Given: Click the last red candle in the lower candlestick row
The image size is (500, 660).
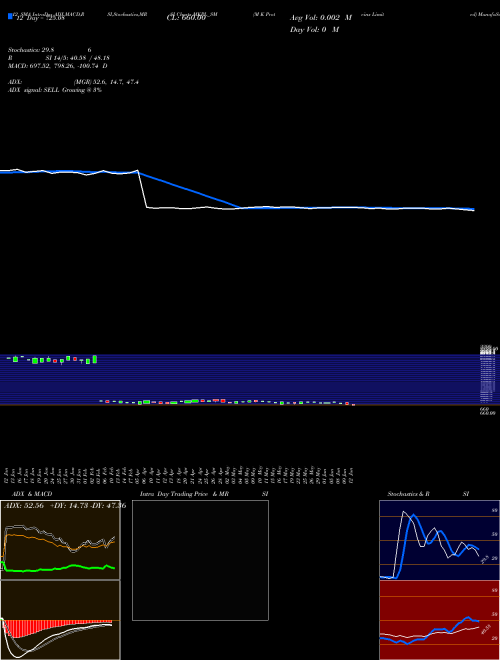Looking at the screenshot, I should tap(354, 405).
